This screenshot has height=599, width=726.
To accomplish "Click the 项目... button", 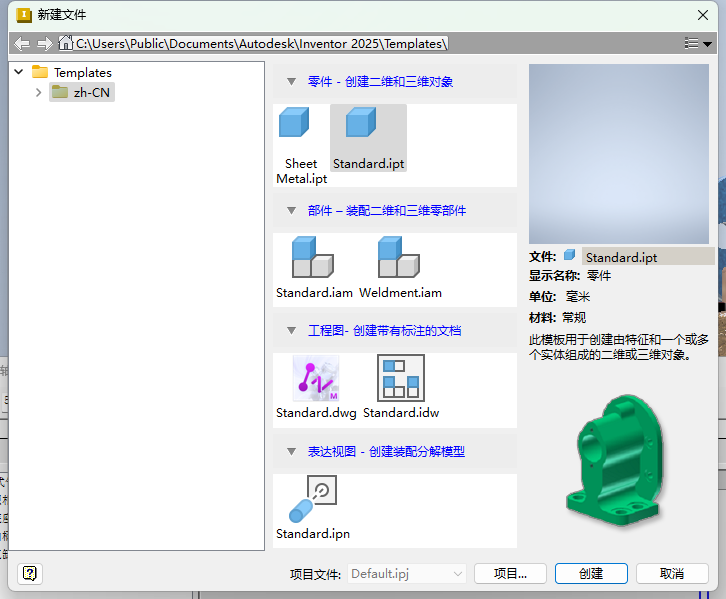I will pos(510,574).
